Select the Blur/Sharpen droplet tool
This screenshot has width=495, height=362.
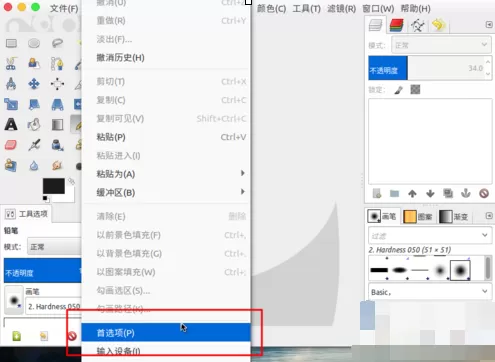coord(34,165)
